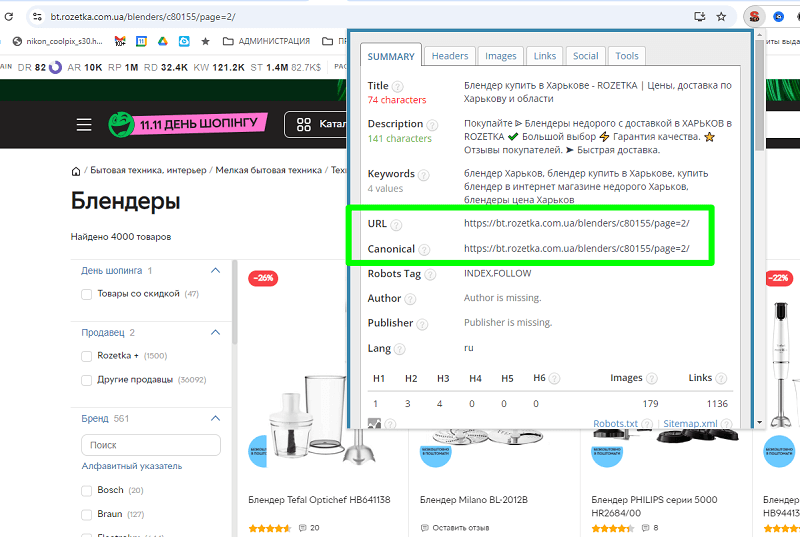Check the Rozetka + seller filter
Screen dimensions: 800x537
tap(87, 356)
